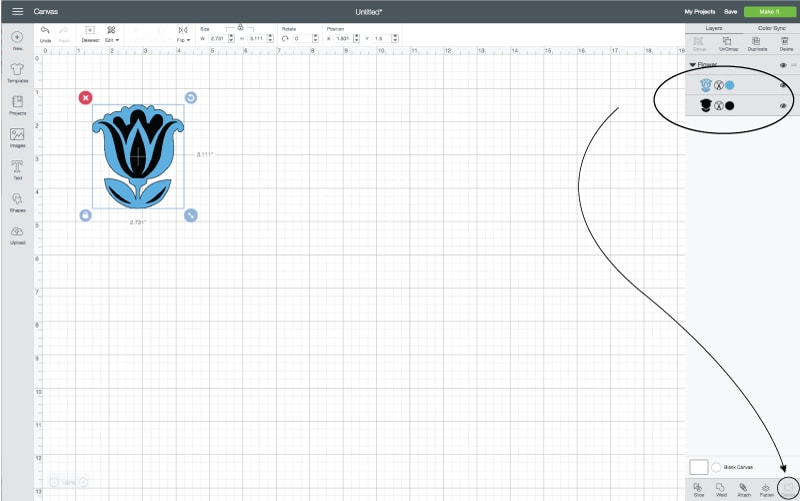Hide the blue flower layer
This screenshot has width=800, height=501.
click(x=783, y=86)
